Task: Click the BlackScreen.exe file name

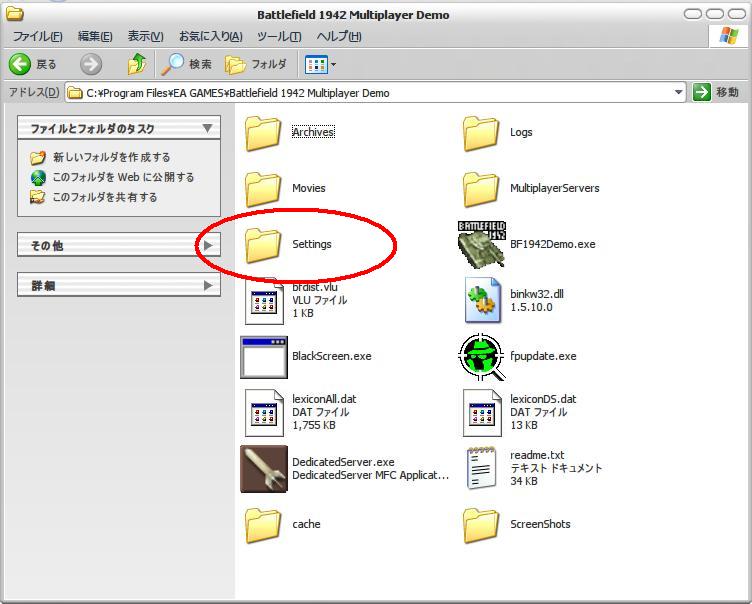Action: click(332, 356)
